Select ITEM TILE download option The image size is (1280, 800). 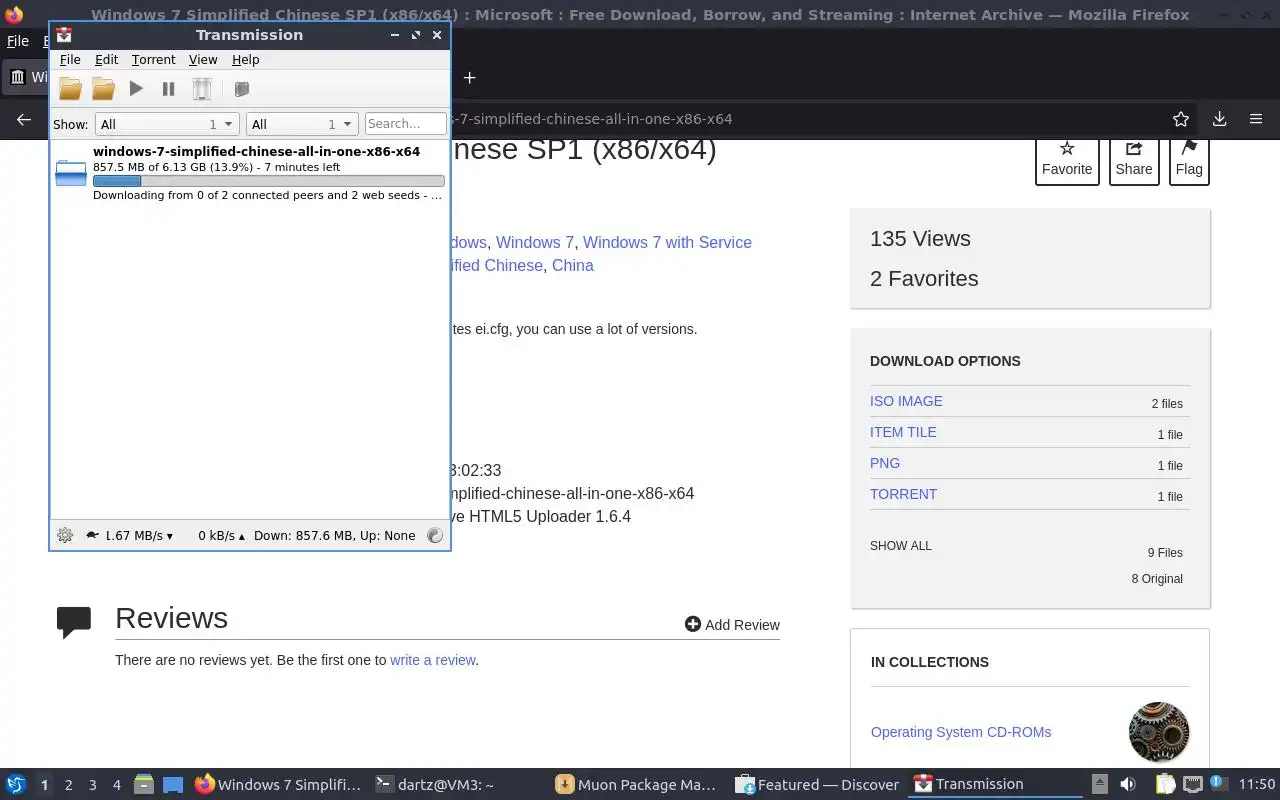903,432
